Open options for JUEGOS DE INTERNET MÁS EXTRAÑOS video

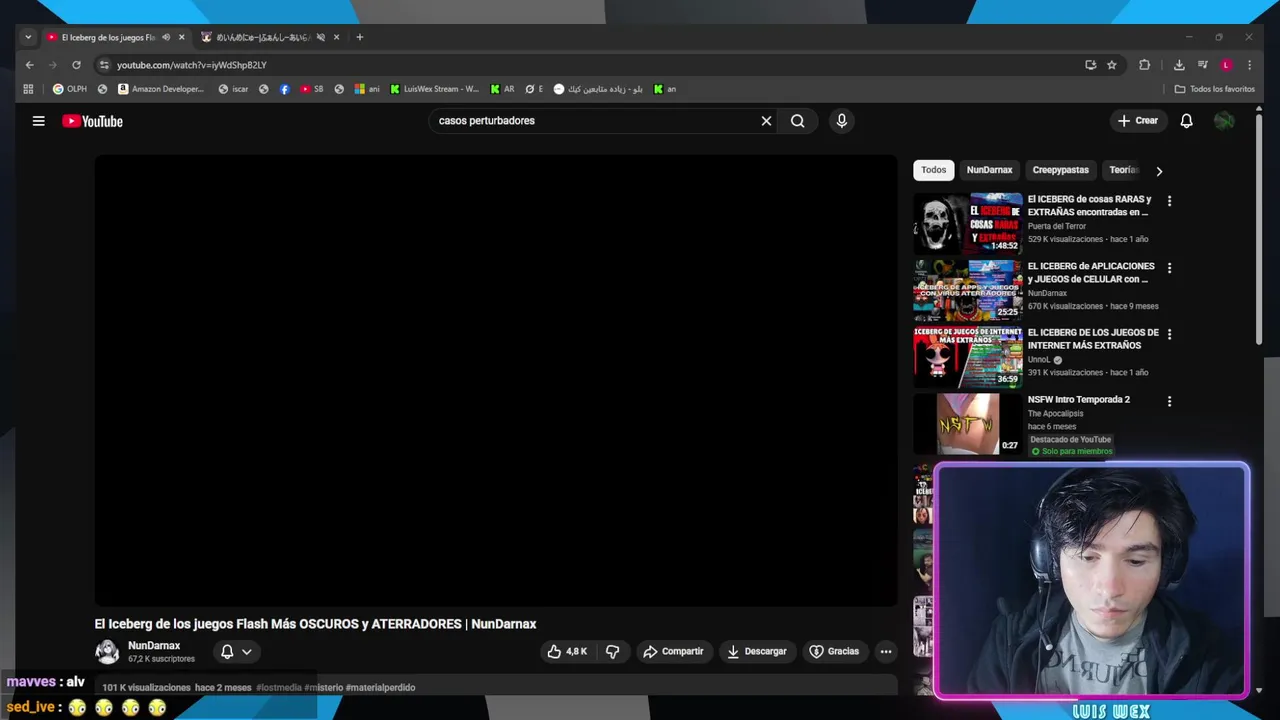(x=1169, y=334)
